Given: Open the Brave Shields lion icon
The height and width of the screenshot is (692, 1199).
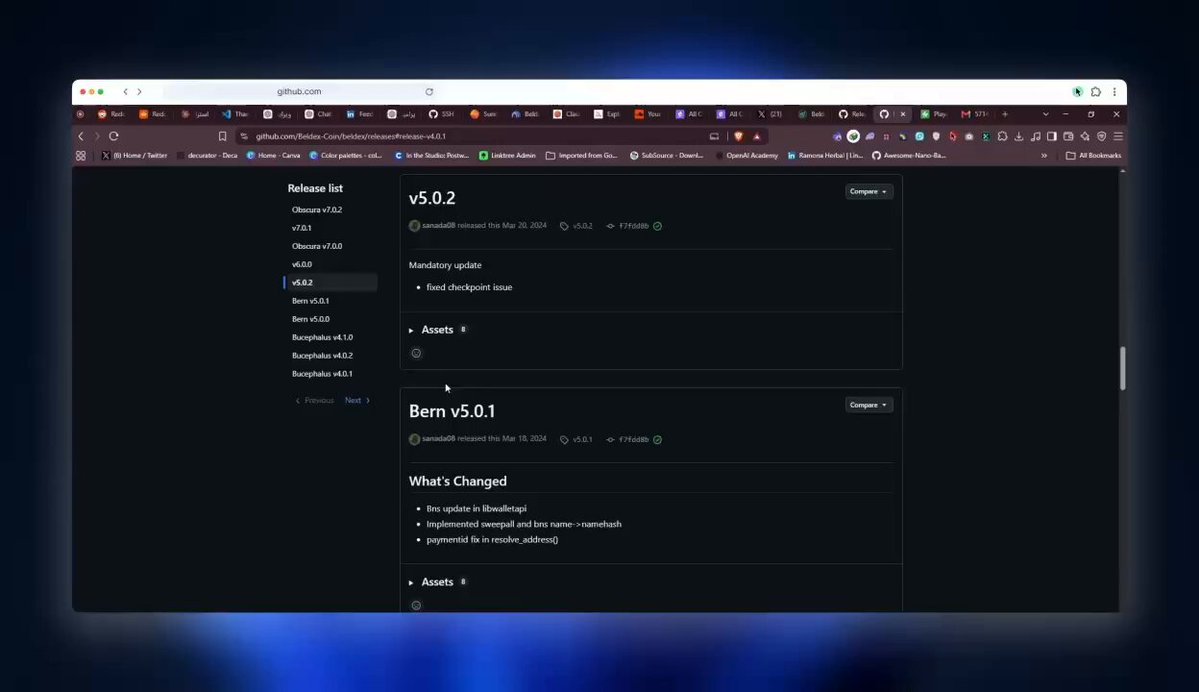Looking at the screenshot, I should pos(739,136).
